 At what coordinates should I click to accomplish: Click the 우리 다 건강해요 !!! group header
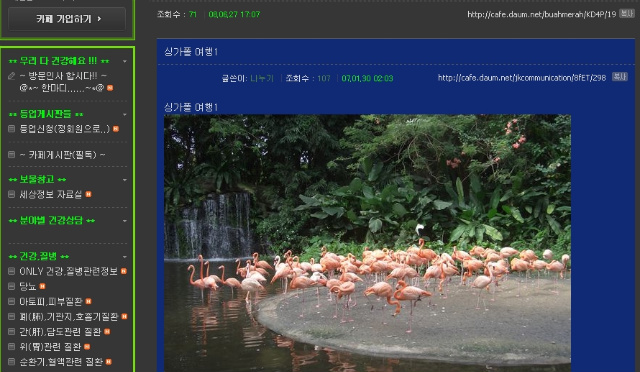(x=59, y=61)
